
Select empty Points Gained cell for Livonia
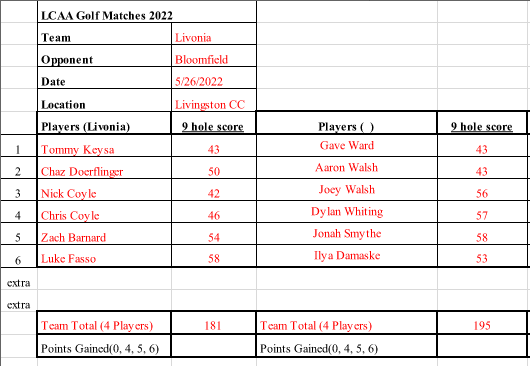click(x=213, y=345)
